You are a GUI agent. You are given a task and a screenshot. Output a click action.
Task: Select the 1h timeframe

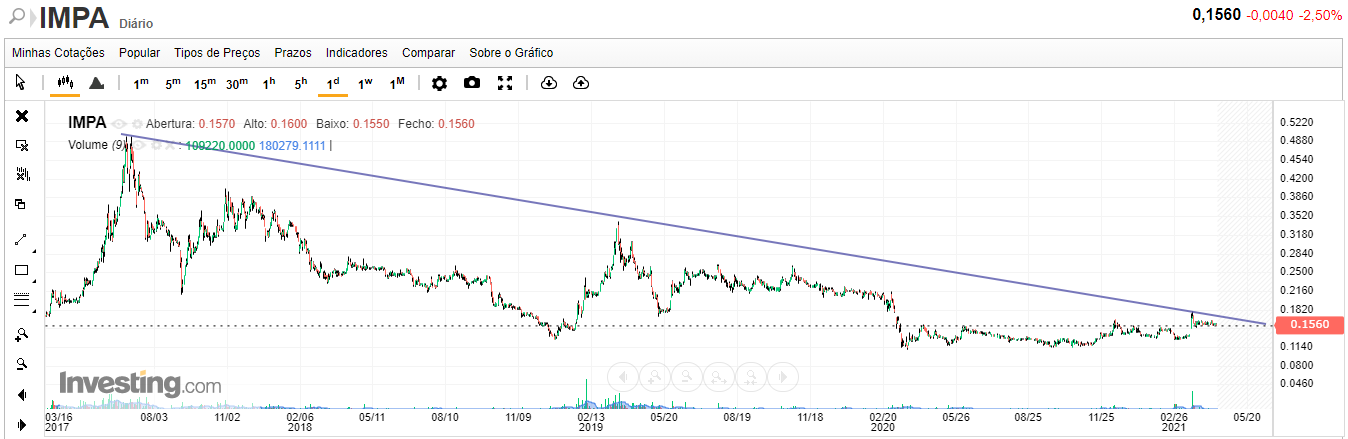[x=269, y=83]
